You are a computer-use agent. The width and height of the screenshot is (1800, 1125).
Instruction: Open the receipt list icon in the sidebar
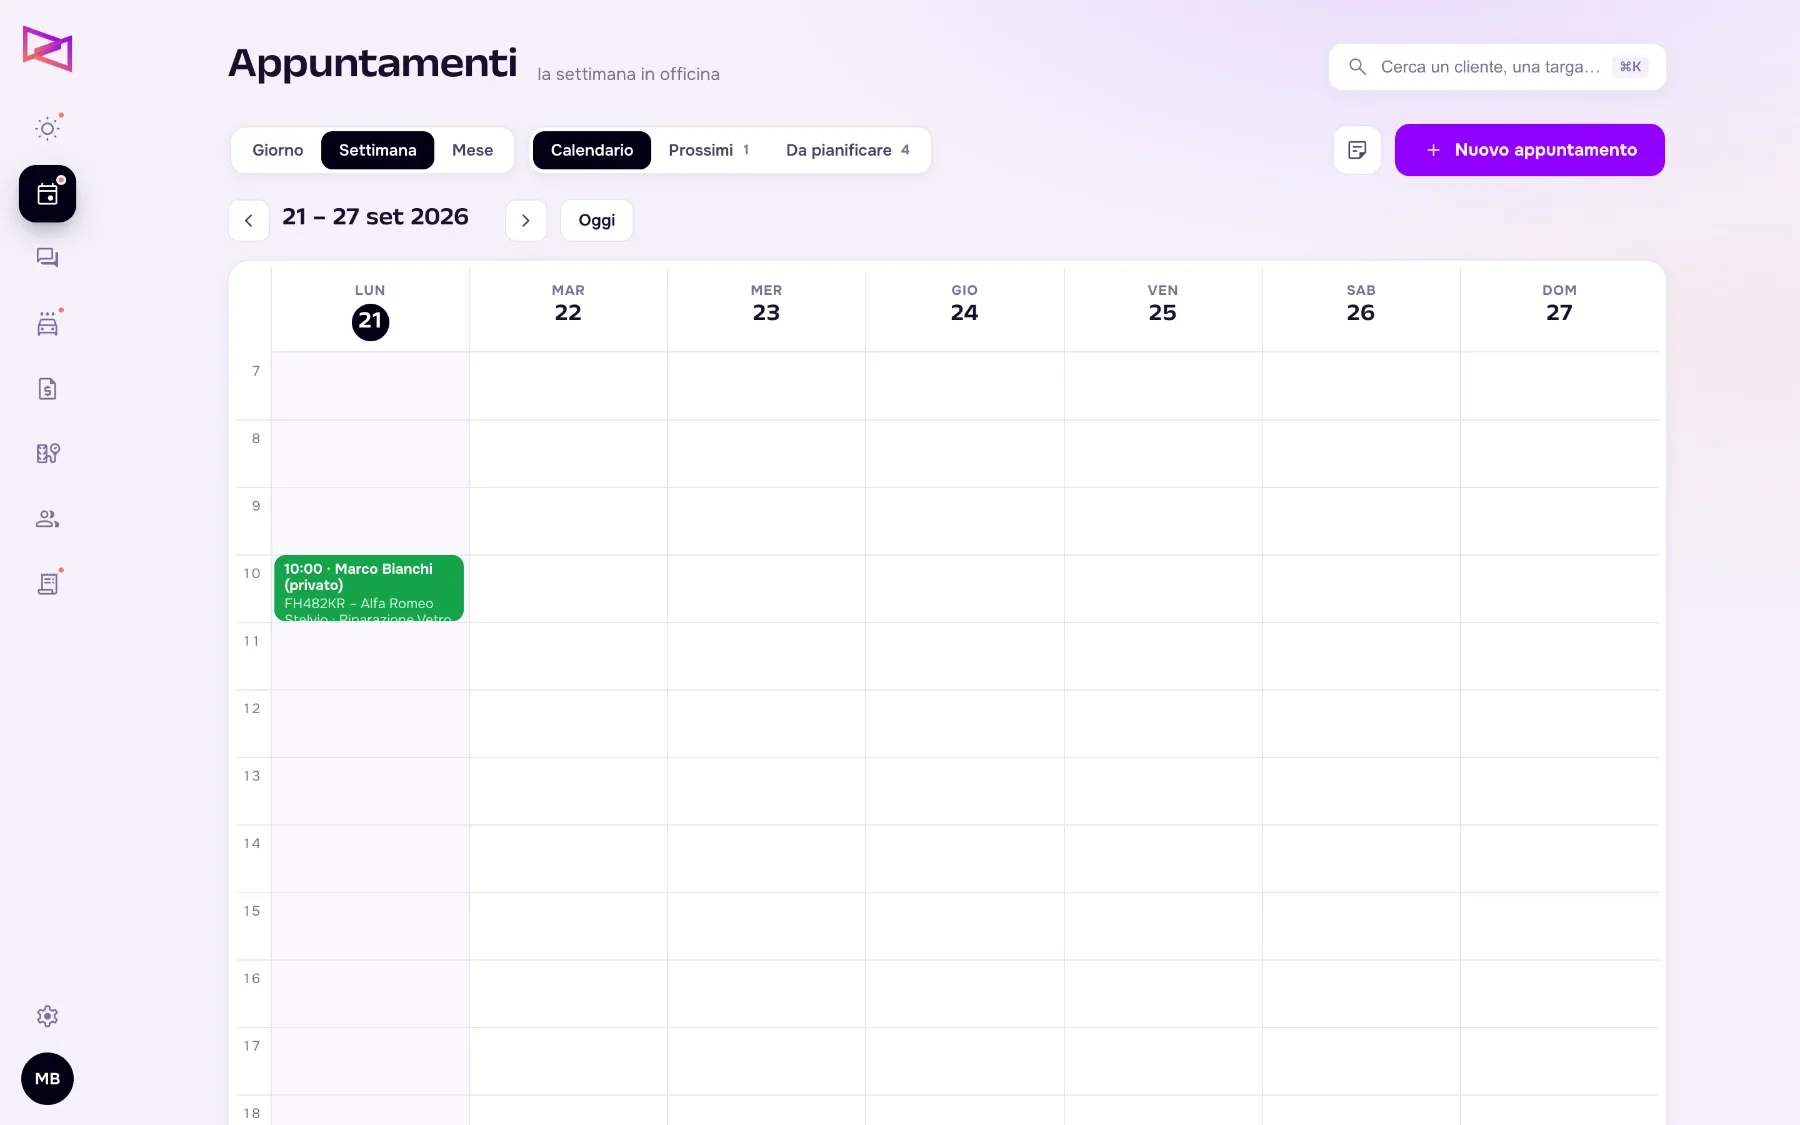(x=48, y=584)
